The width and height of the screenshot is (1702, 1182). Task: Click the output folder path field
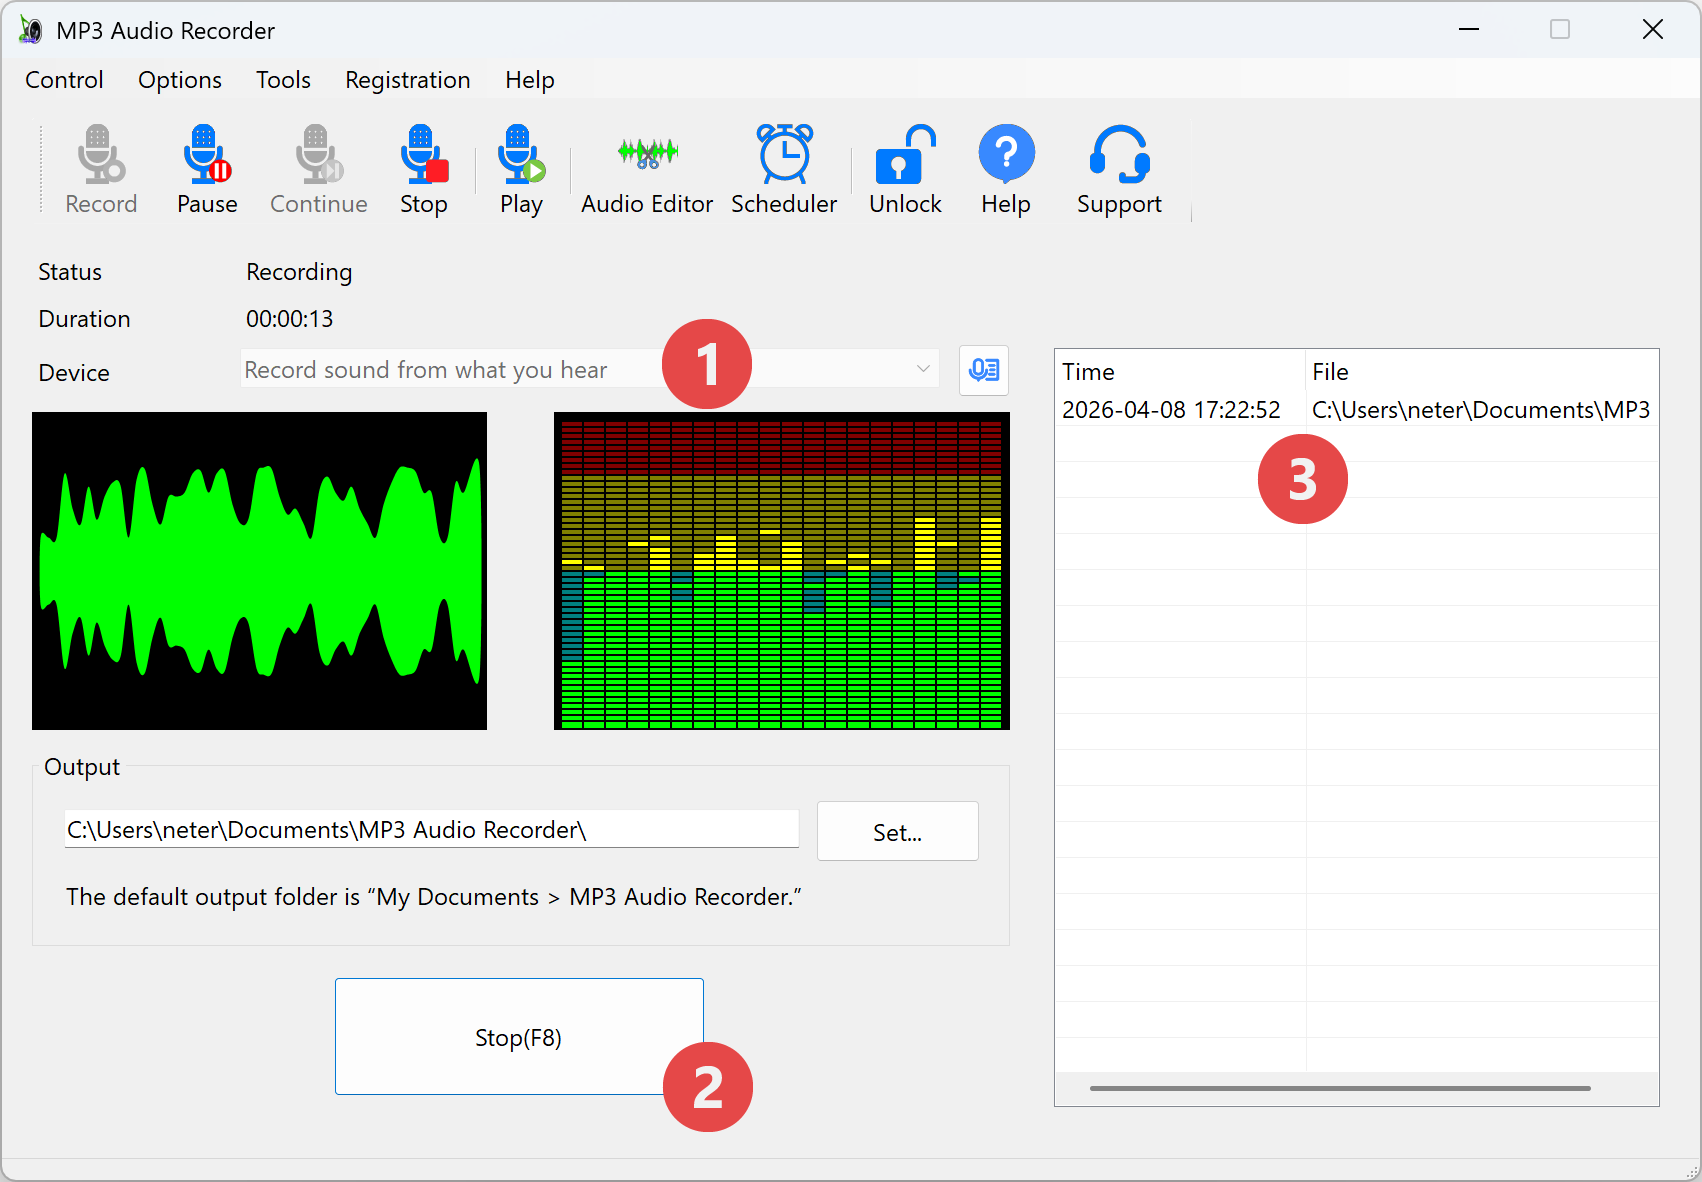tap(432, 830)
